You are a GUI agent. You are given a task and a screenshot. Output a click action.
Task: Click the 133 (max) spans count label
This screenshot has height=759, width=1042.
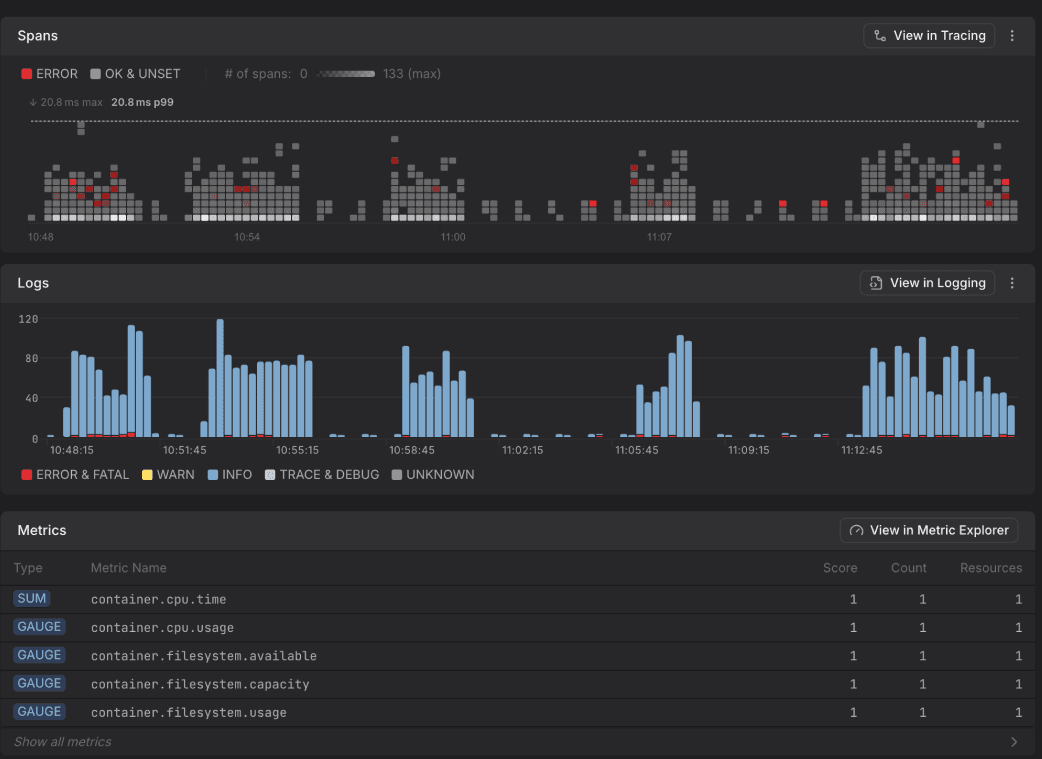411,74
